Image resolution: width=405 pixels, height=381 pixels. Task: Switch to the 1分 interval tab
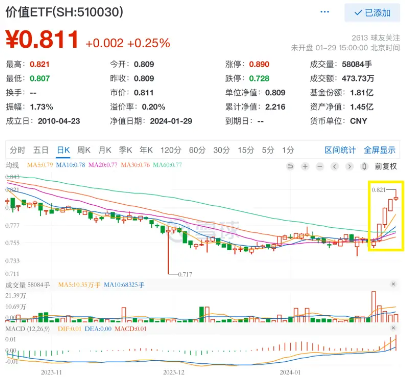tap(288, 150)
